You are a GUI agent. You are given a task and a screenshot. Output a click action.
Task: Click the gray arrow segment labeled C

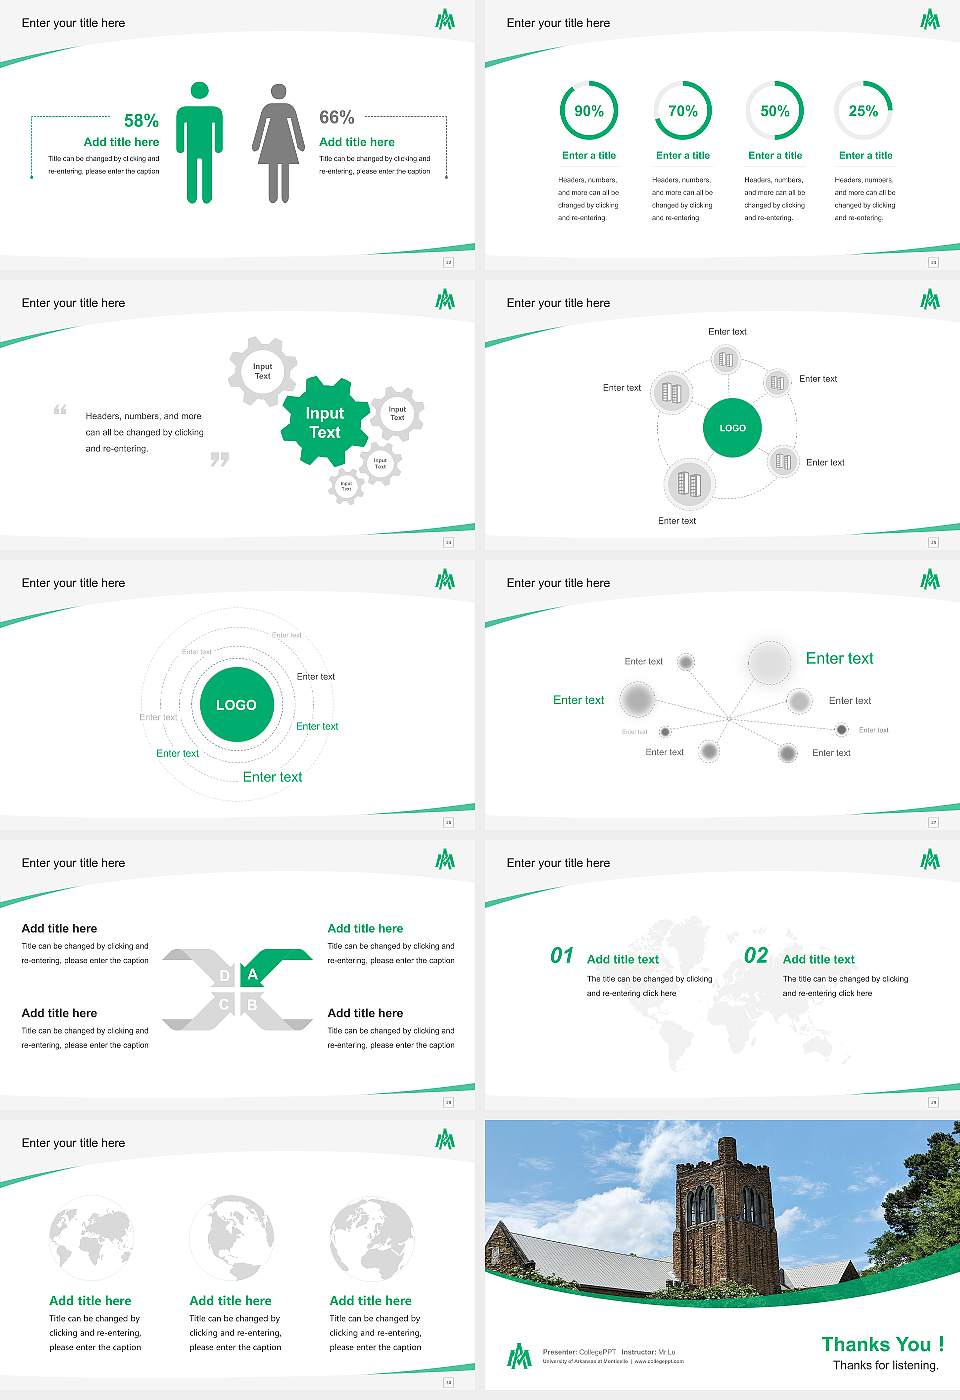[199, 1010]
